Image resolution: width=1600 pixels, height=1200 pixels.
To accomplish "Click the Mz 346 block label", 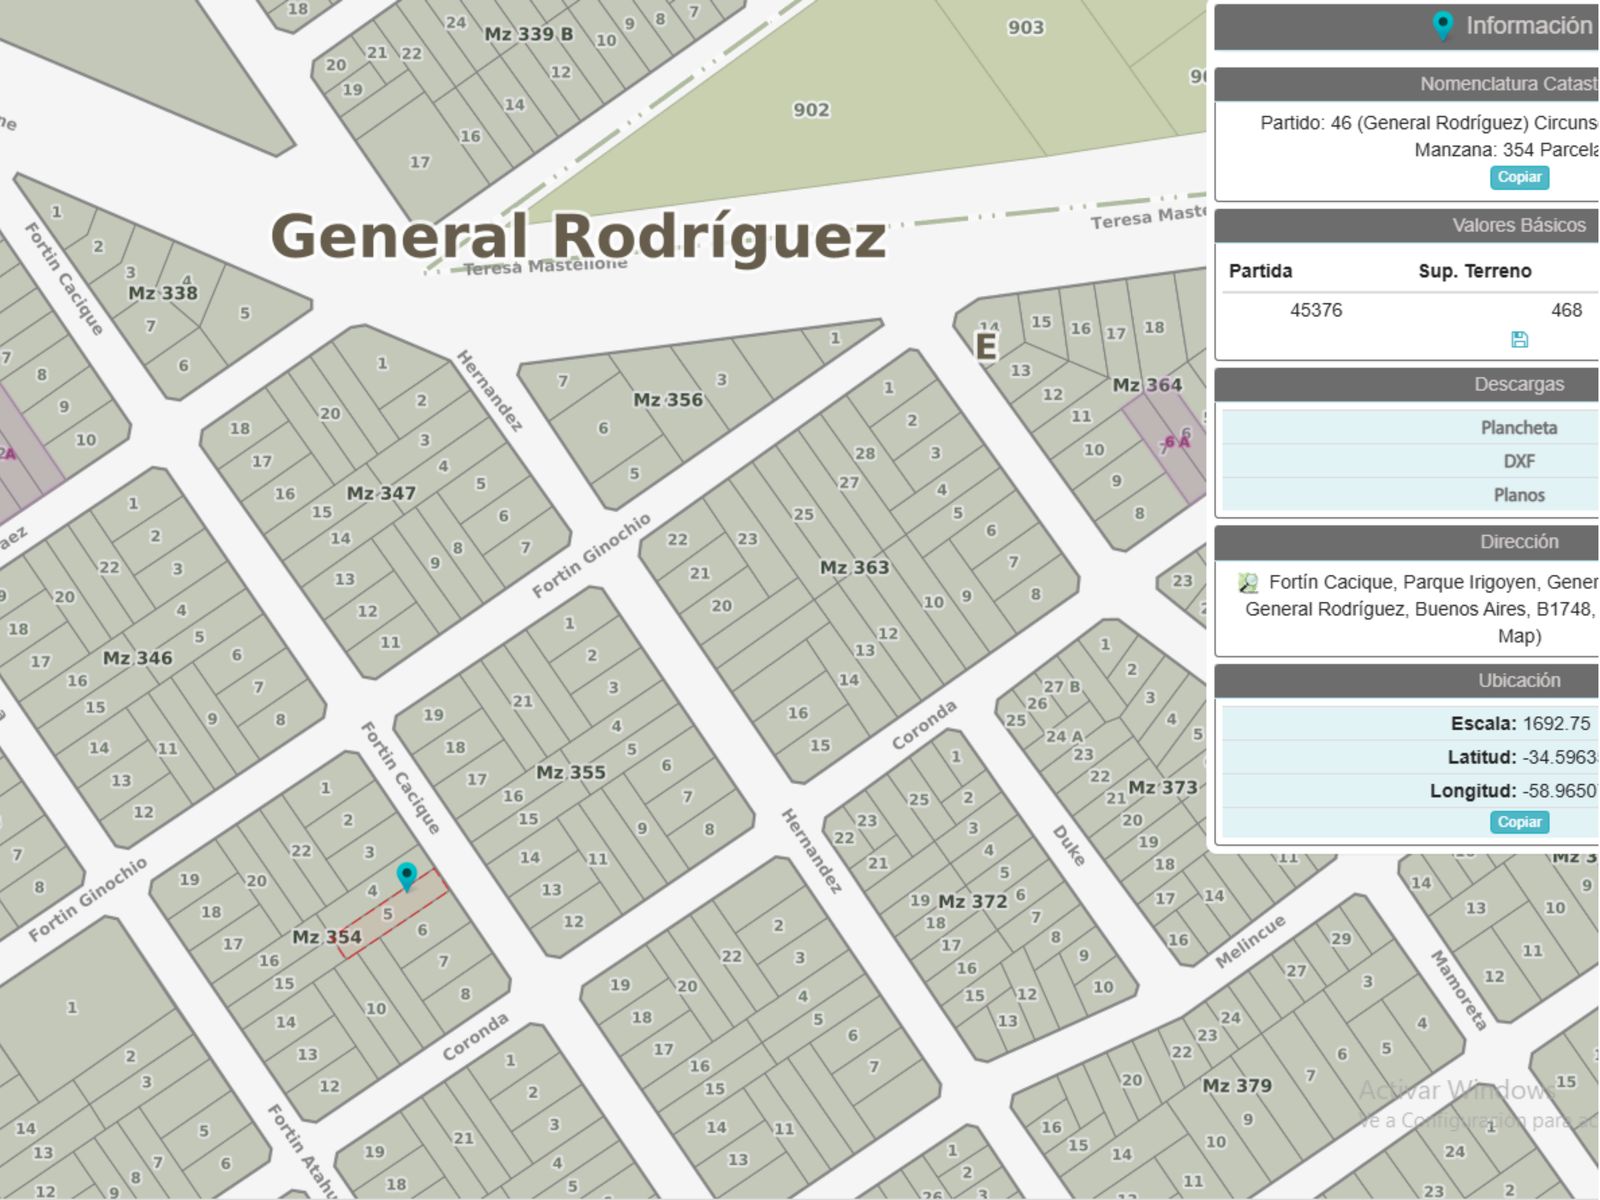I will click(x=138, y=658).
